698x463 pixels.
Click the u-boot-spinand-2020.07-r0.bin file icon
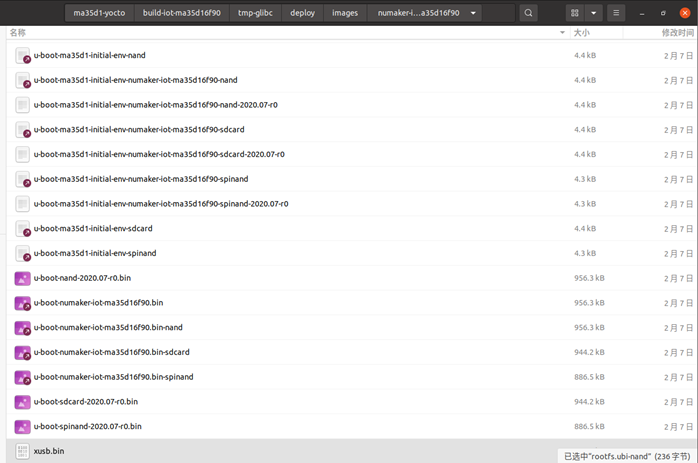point(23,426)
